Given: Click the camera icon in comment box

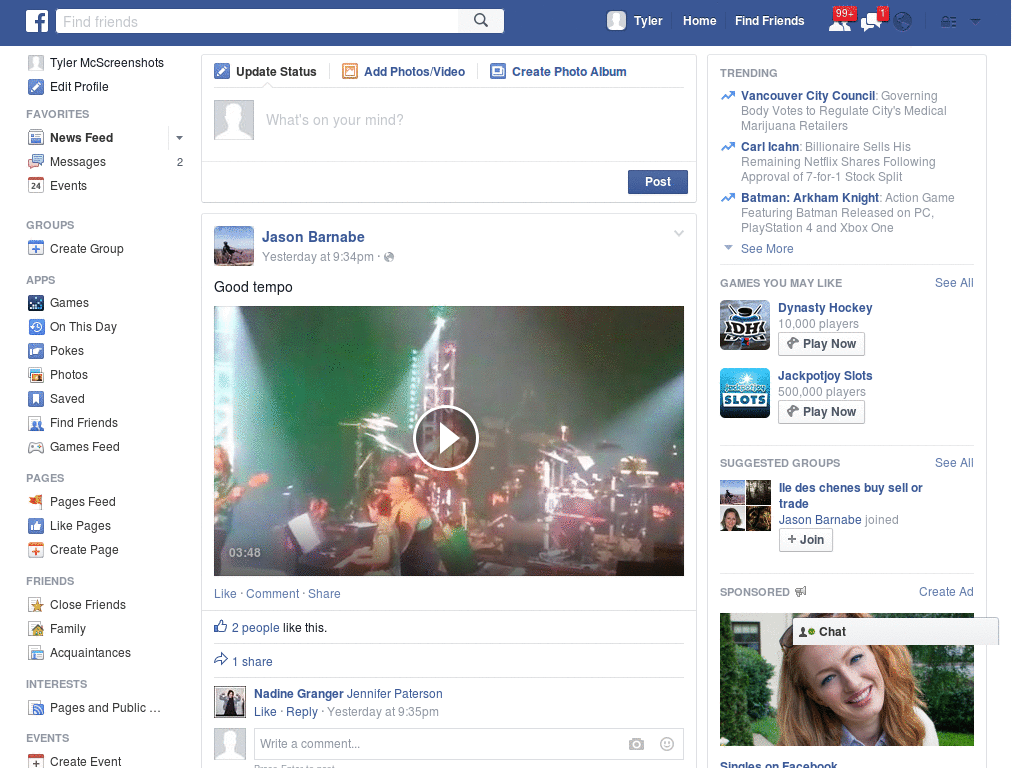Looking at the screenshot, I should point(636,744).
